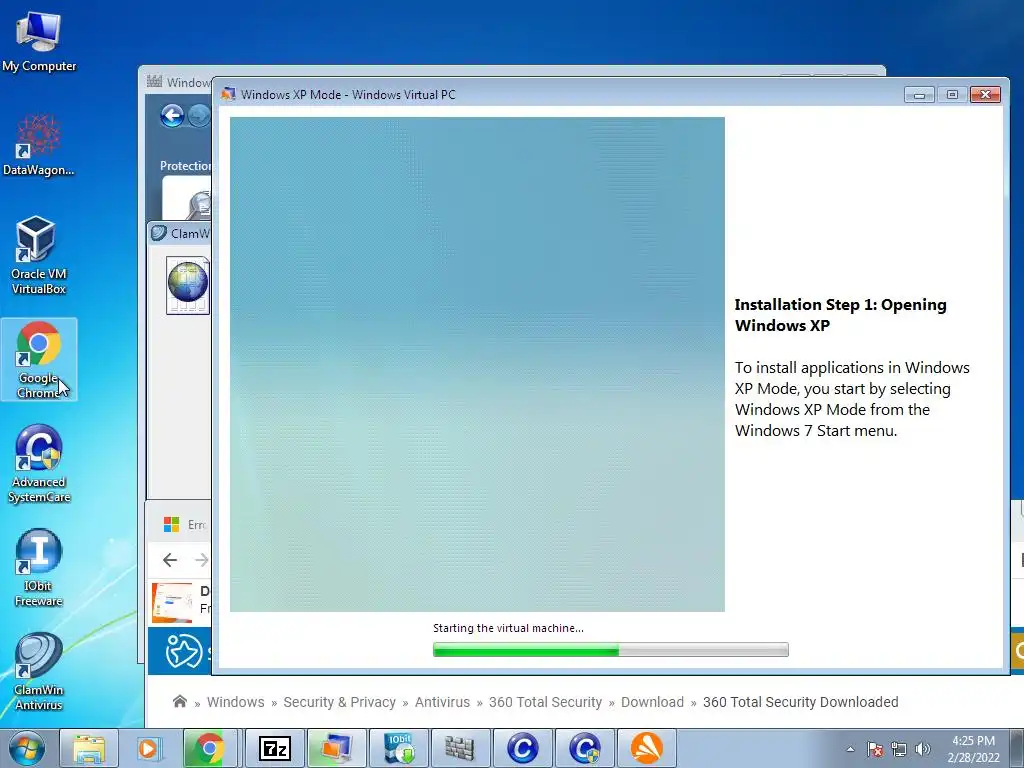Click the blue Back arrow in the background Windows window
This screenshot has width=1024, height=768.
click(172, 116)
